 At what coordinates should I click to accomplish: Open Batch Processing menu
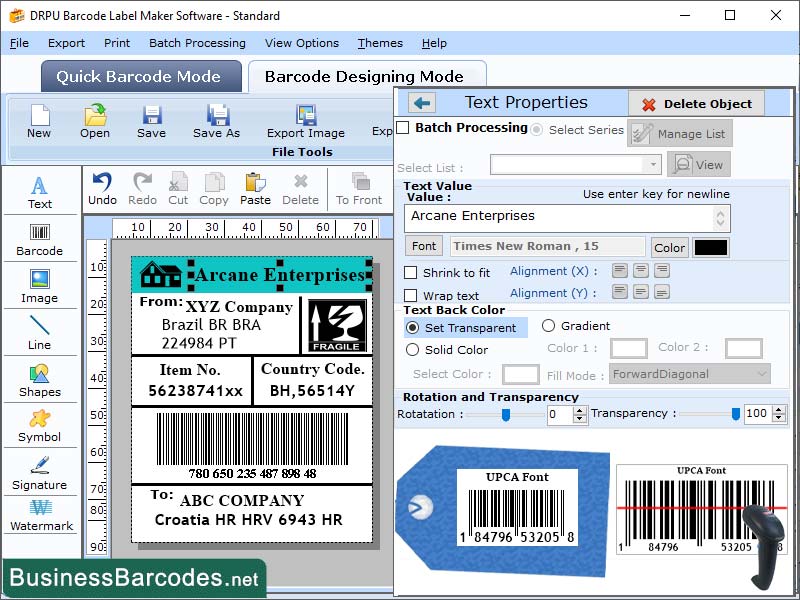[x=197, y=43]
